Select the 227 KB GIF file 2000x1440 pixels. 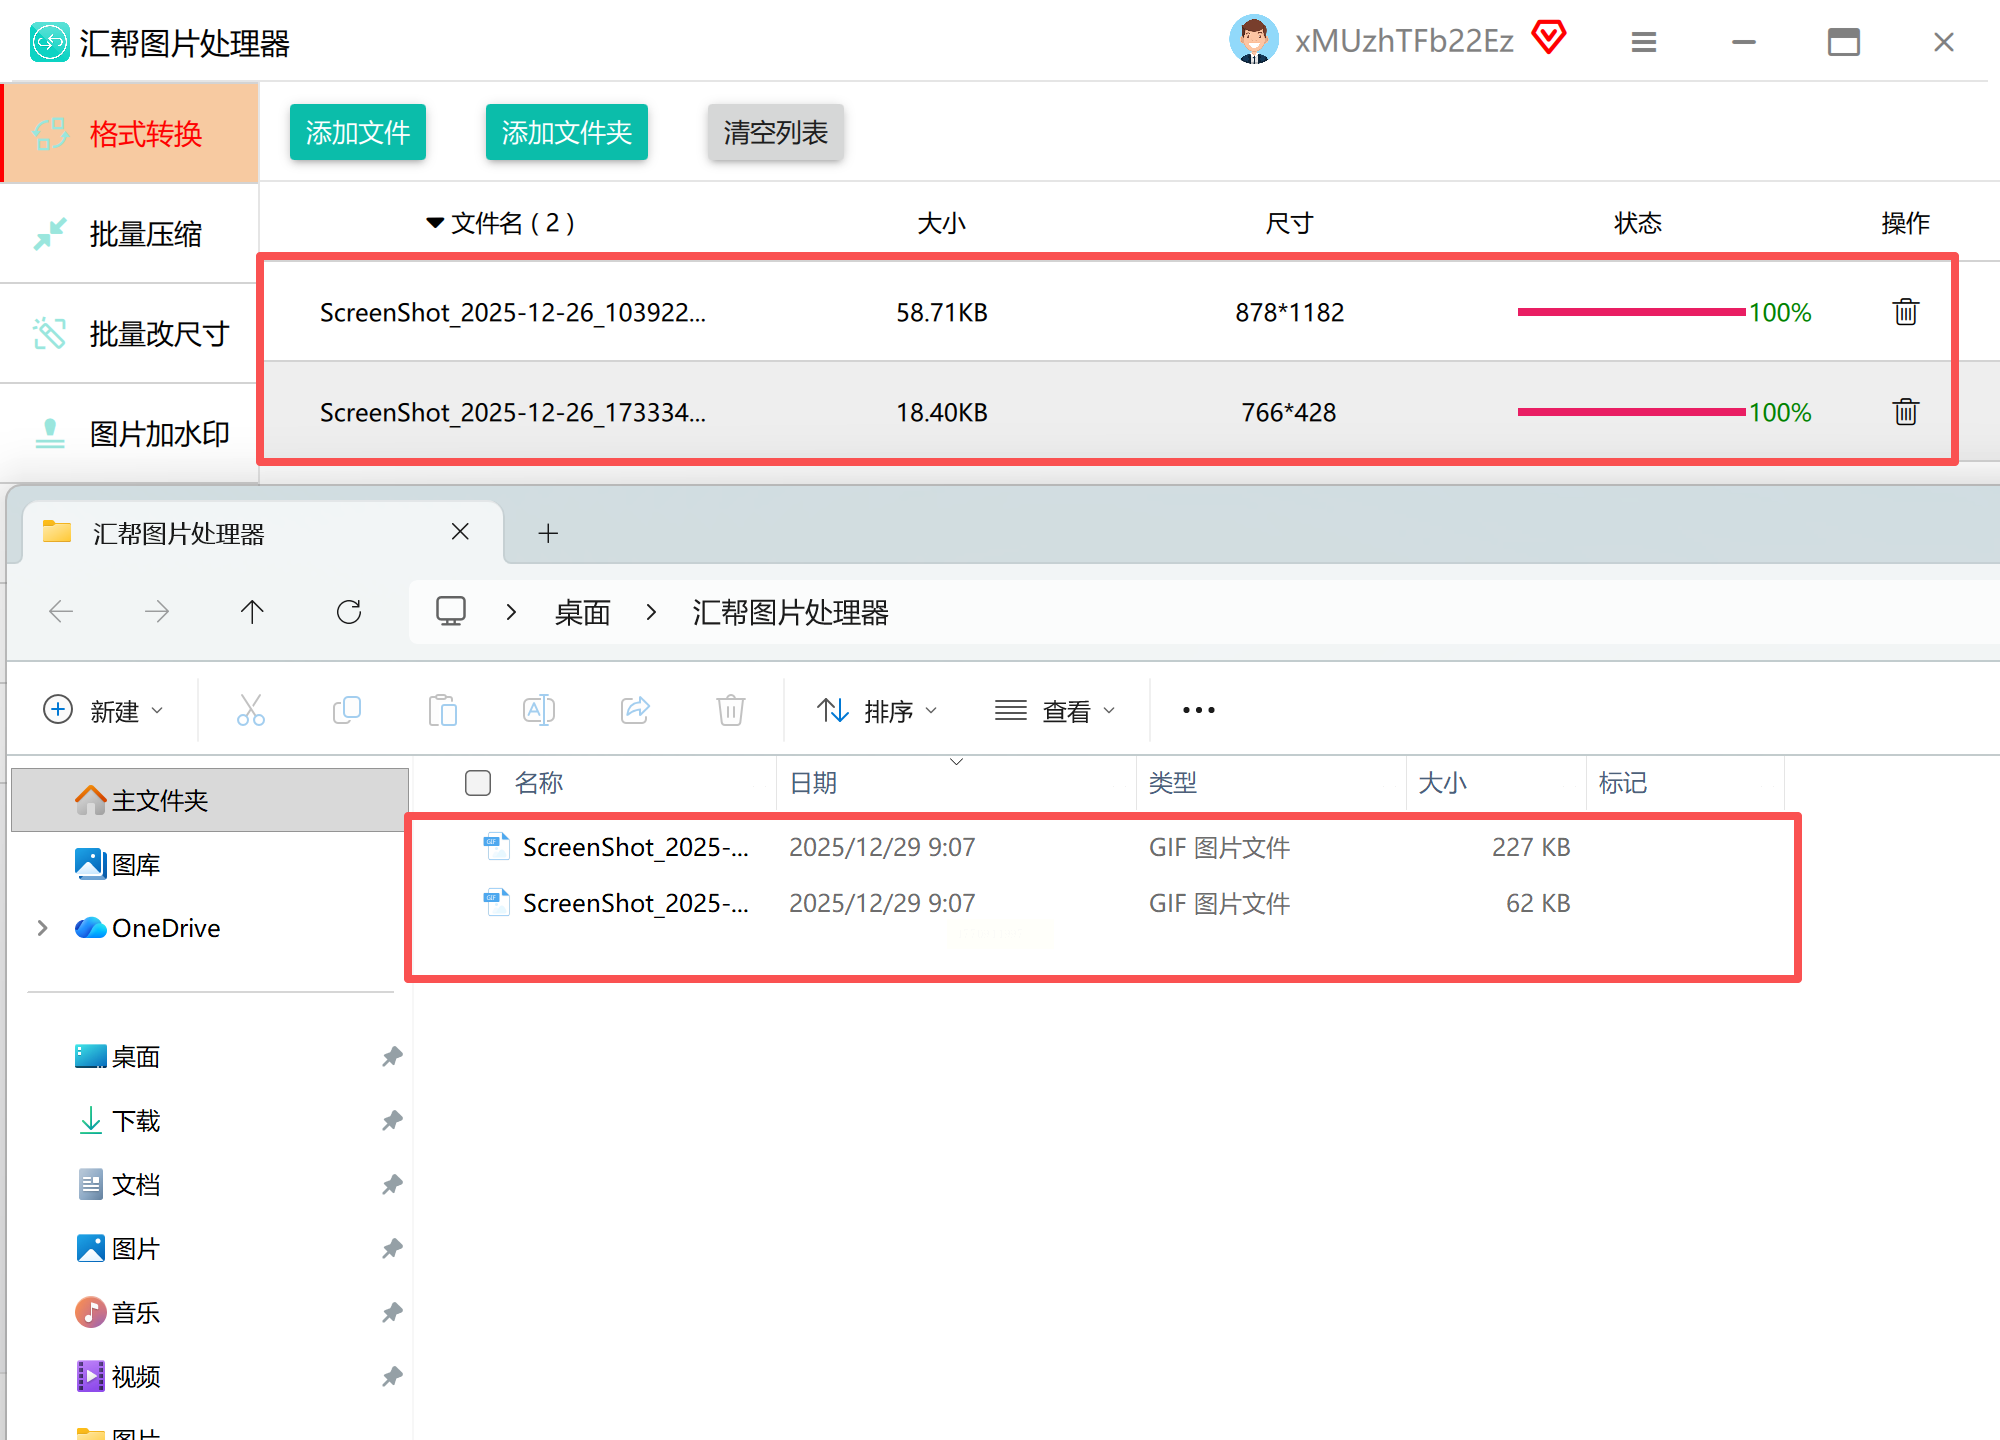click(x=635, y=847)
